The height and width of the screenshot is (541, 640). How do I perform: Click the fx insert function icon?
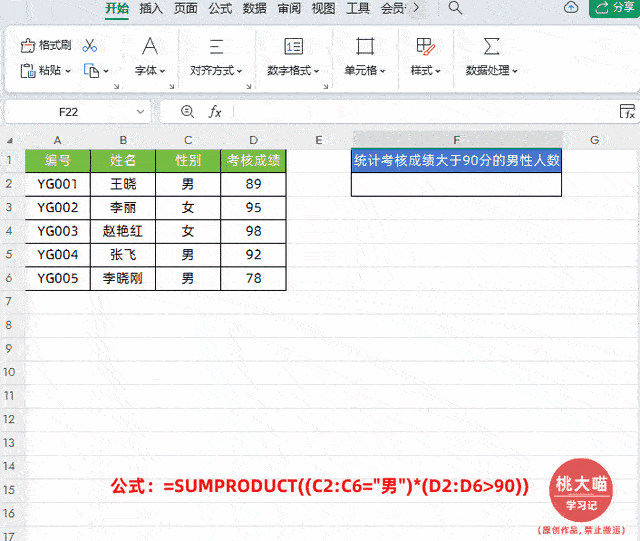coord(215,111)
